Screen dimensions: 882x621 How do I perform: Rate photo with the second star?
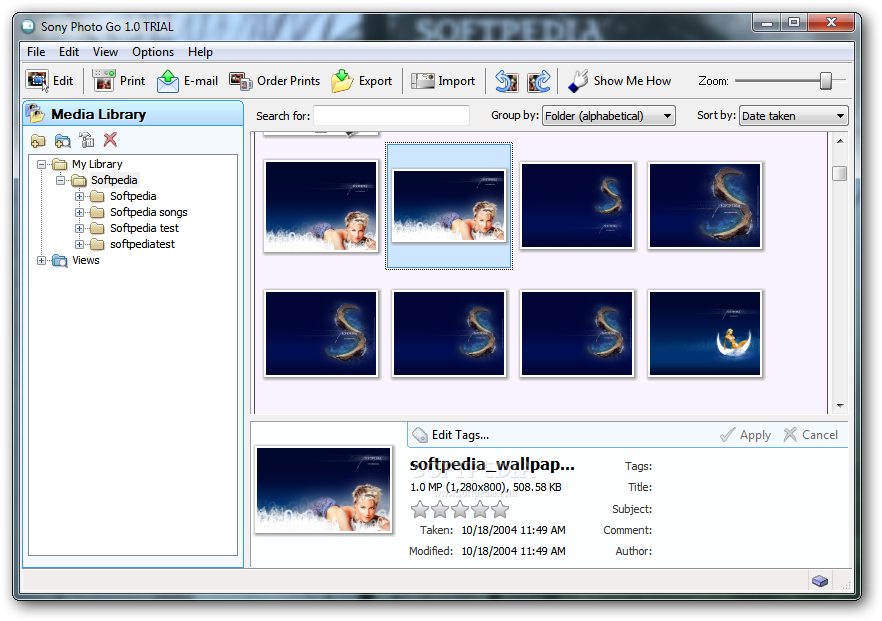click(x=440, y=510)
